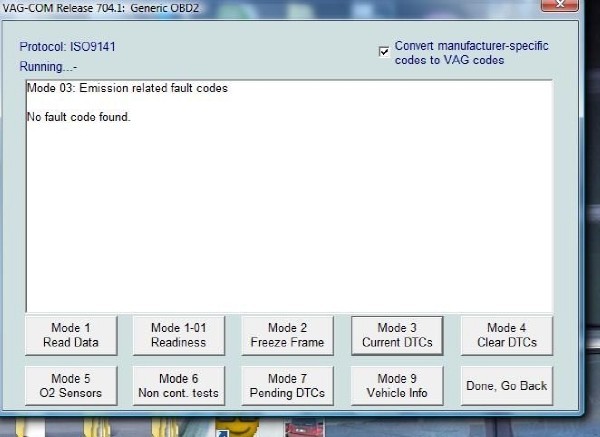The width and height of the screenshot is (600, 437).
Task: Open Mode 1-01 Readiness
Action: coord(179,335)
